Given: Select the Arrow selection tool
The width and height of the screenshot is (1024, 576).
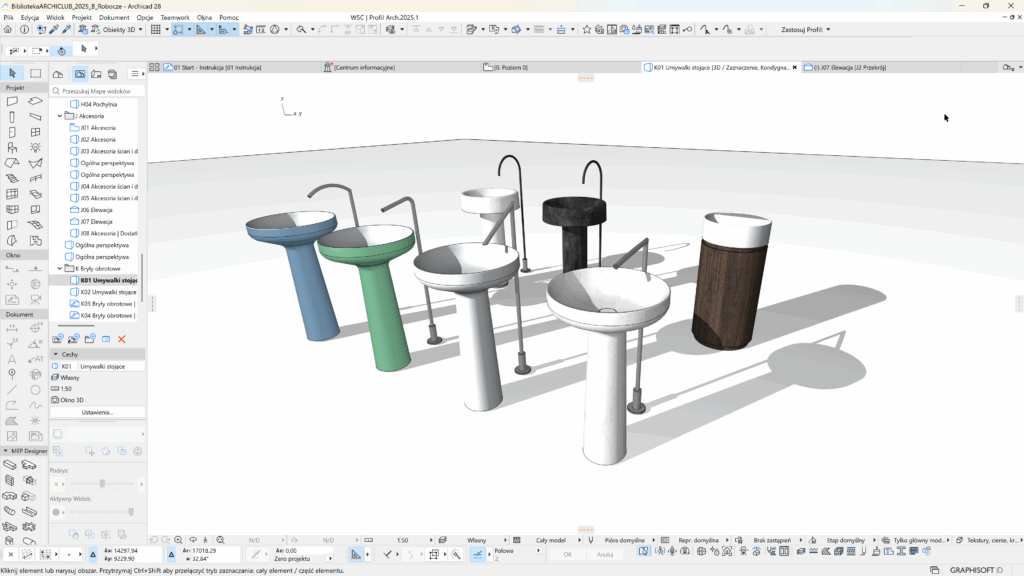Looking at the screenshot, I should [x=12, y=73].
